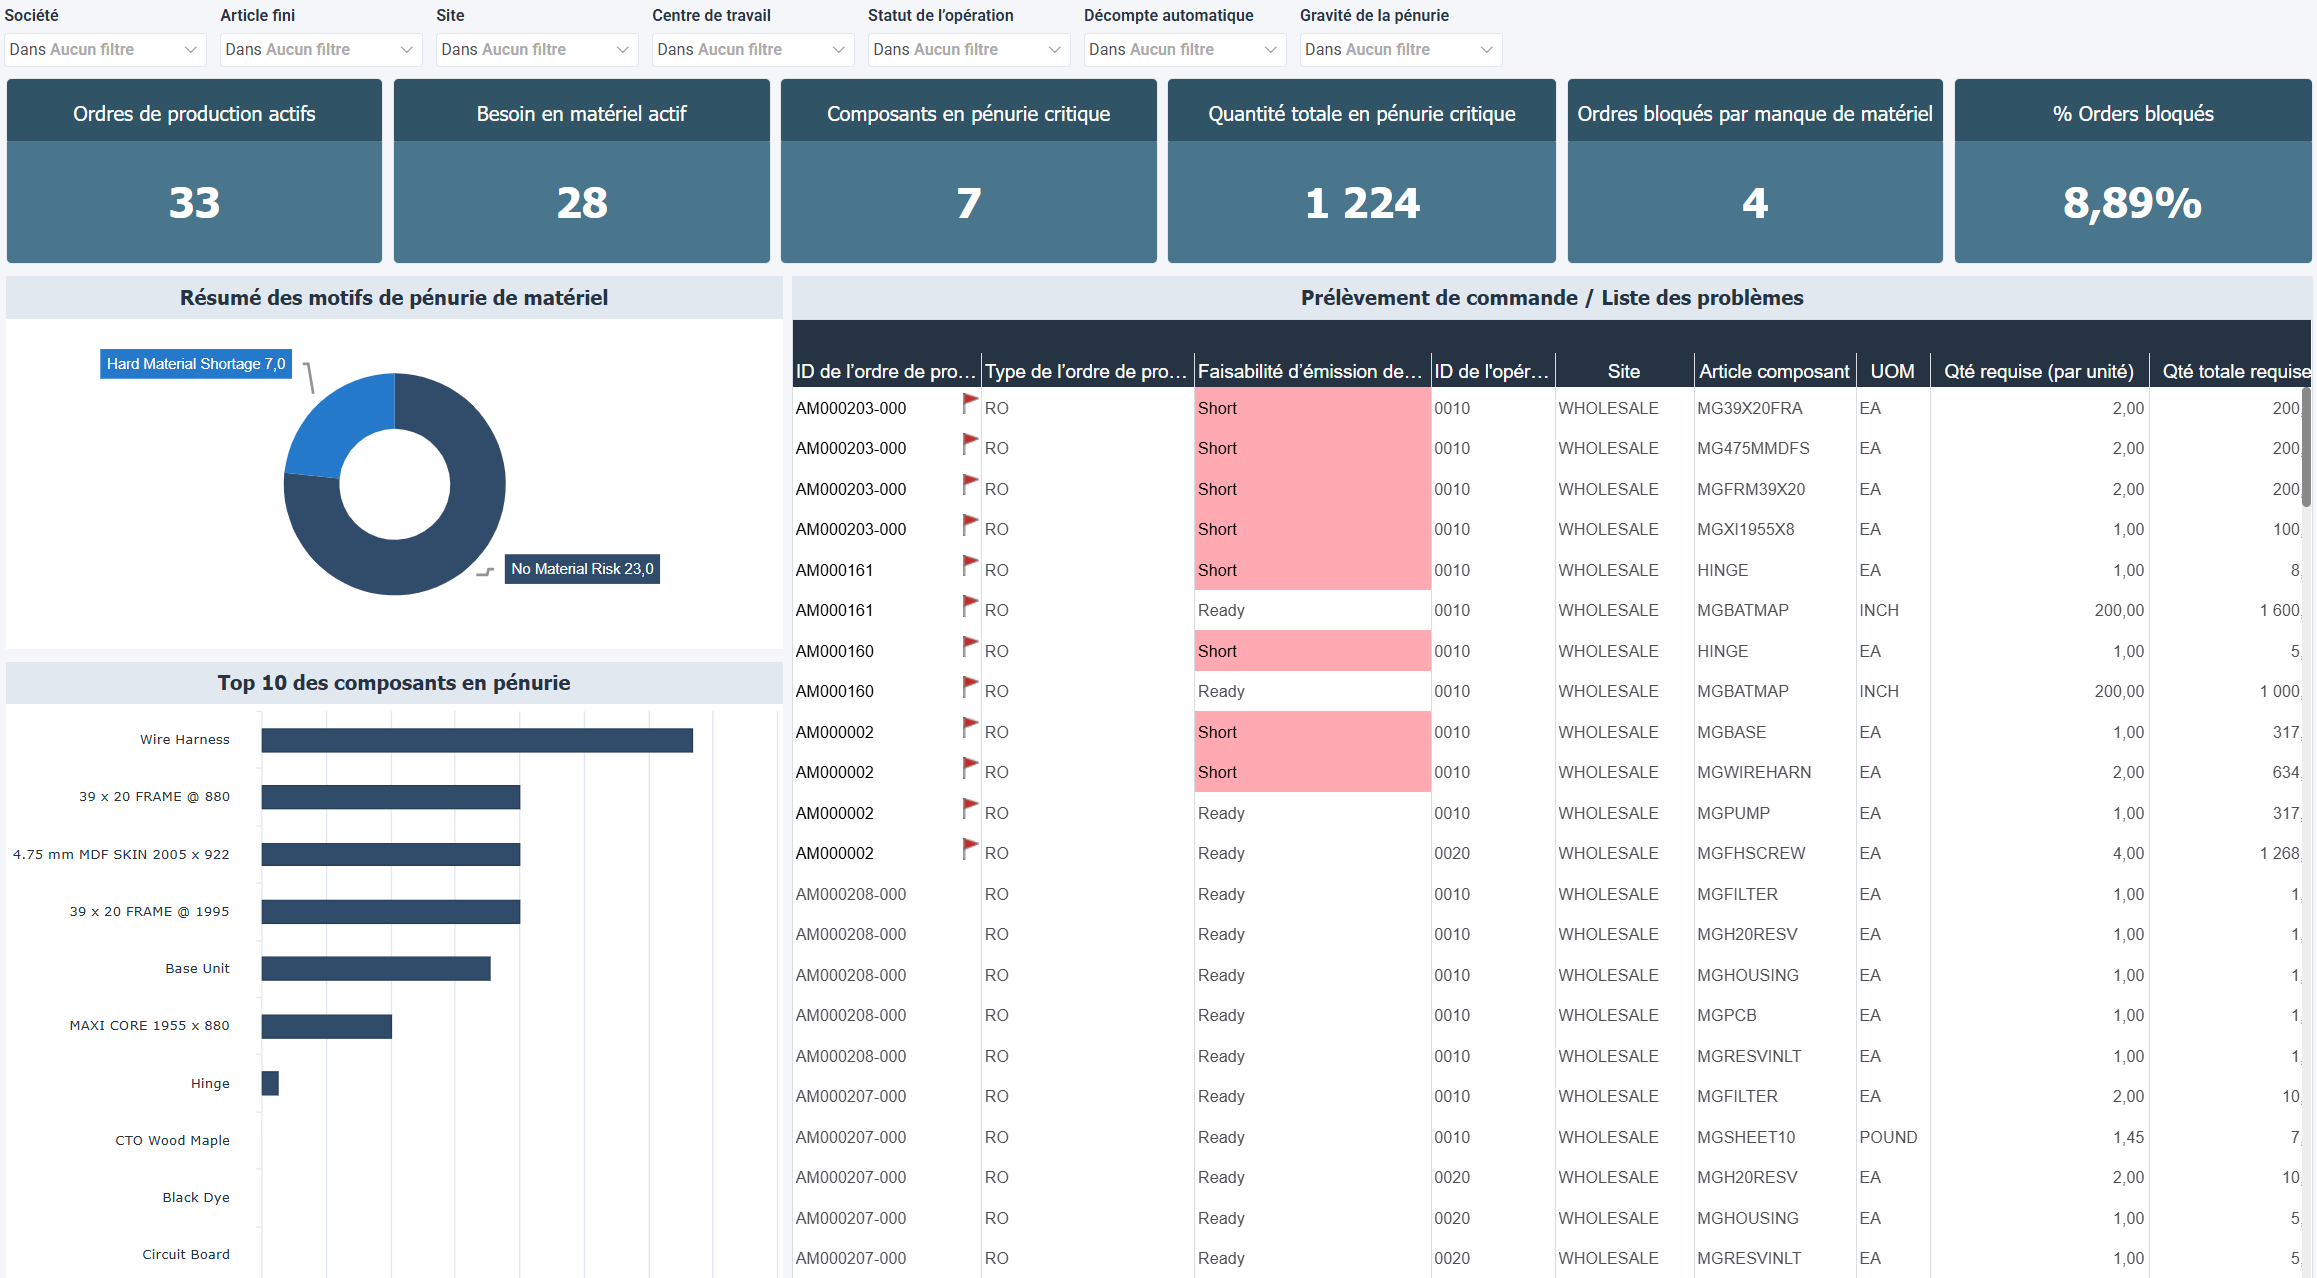Open Gravité de la pénurie dropdown
This screenshot has width=2317, height=1278.
coord(1400,50)
